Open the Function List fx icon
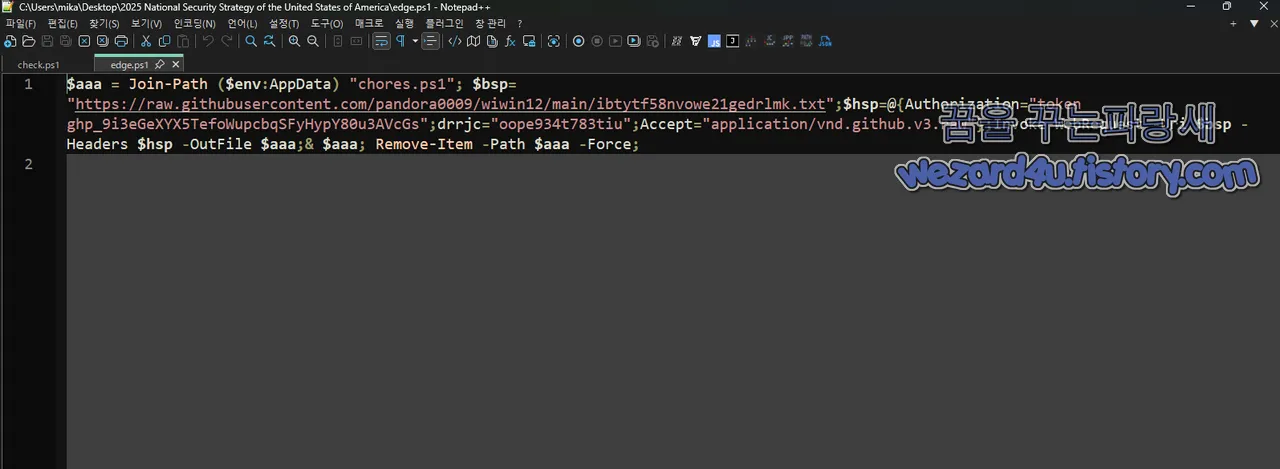1280x469 pixels. tap(510, 41)
